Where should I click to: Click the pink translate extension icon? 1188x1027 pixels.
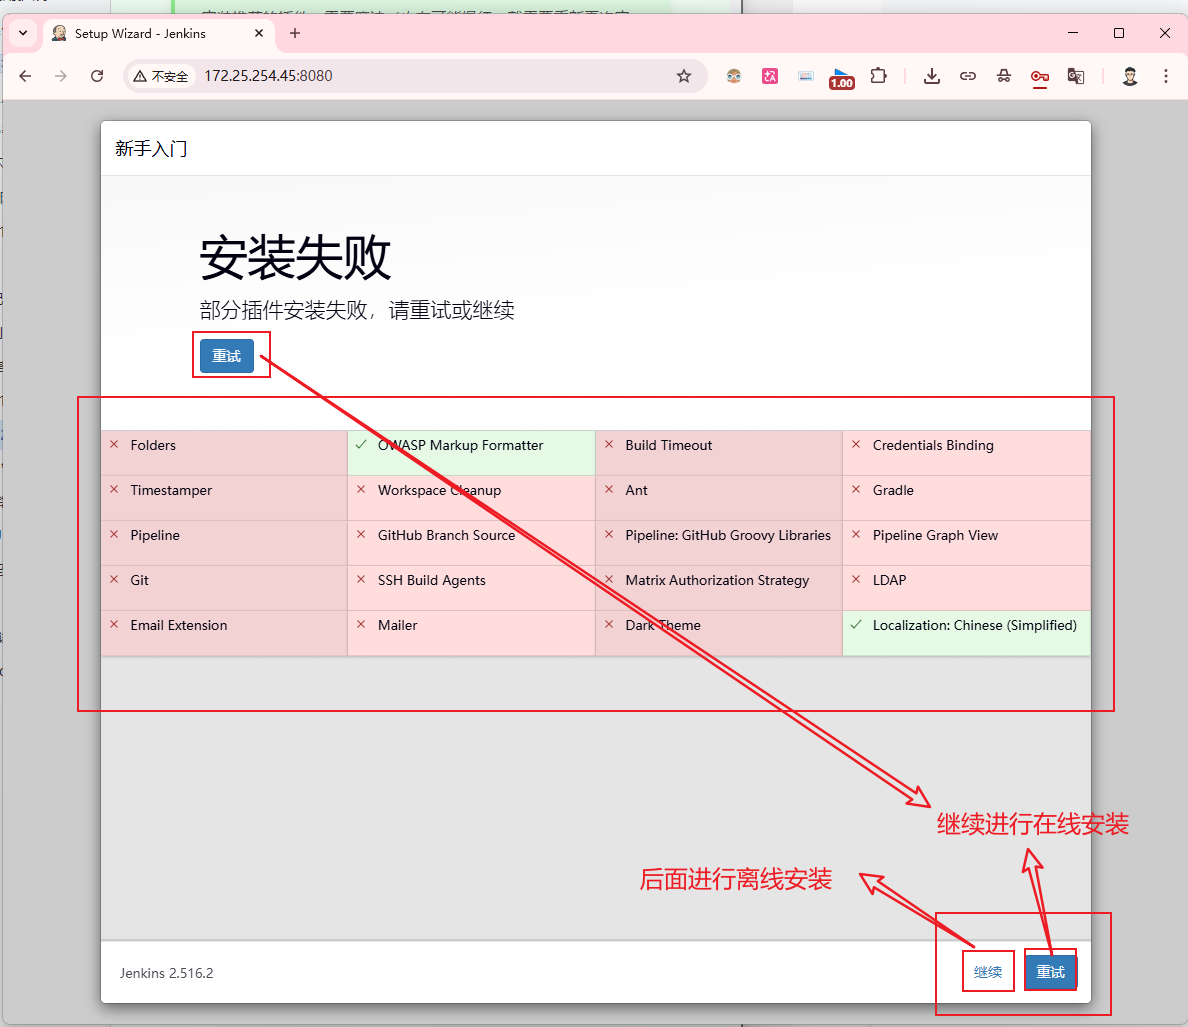coord(770,76)
